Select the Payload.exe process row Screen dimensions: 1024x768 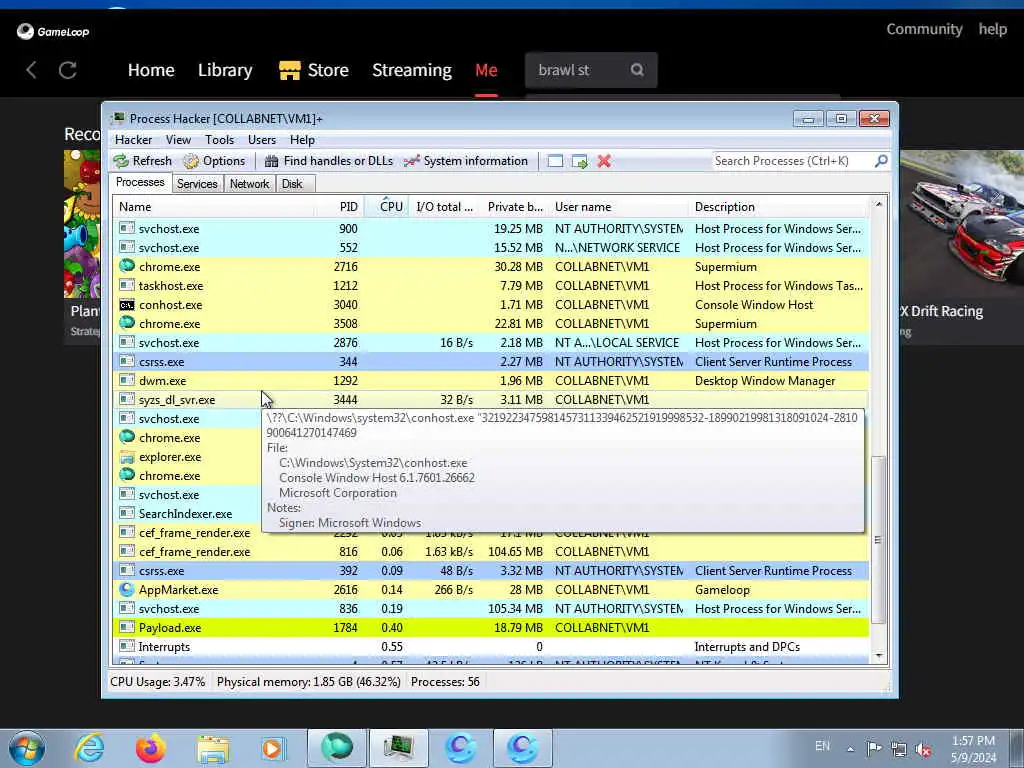pos(492,628)
